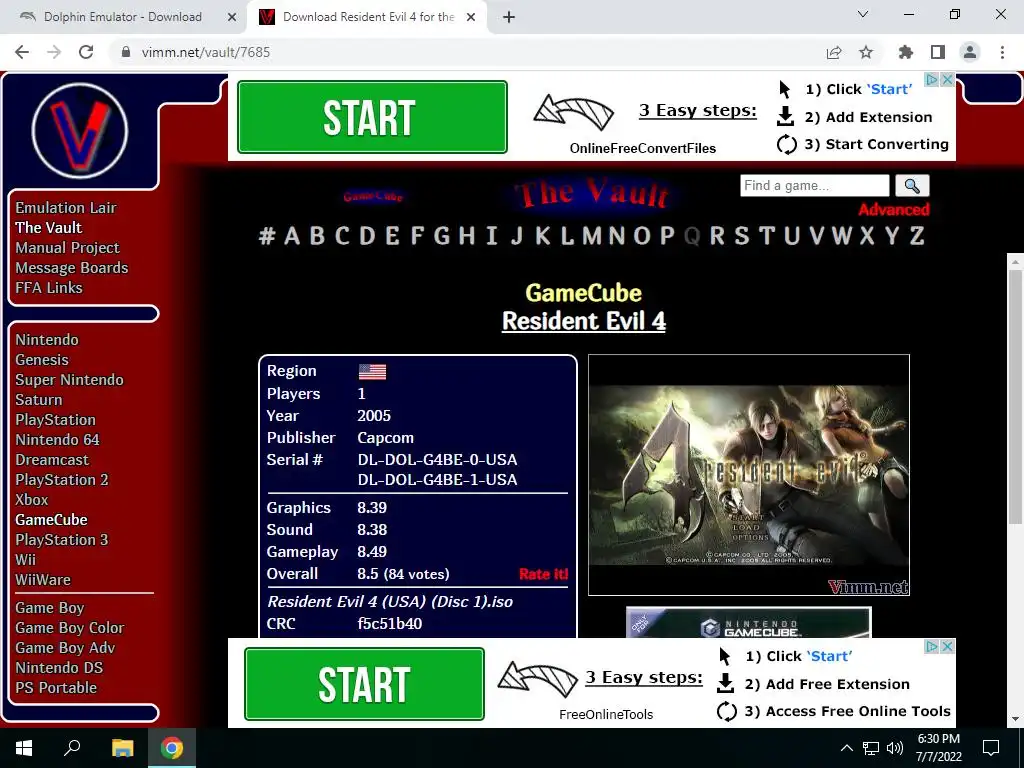
Task: Select Genesis system in sidebar
Action: pos(42,360)
